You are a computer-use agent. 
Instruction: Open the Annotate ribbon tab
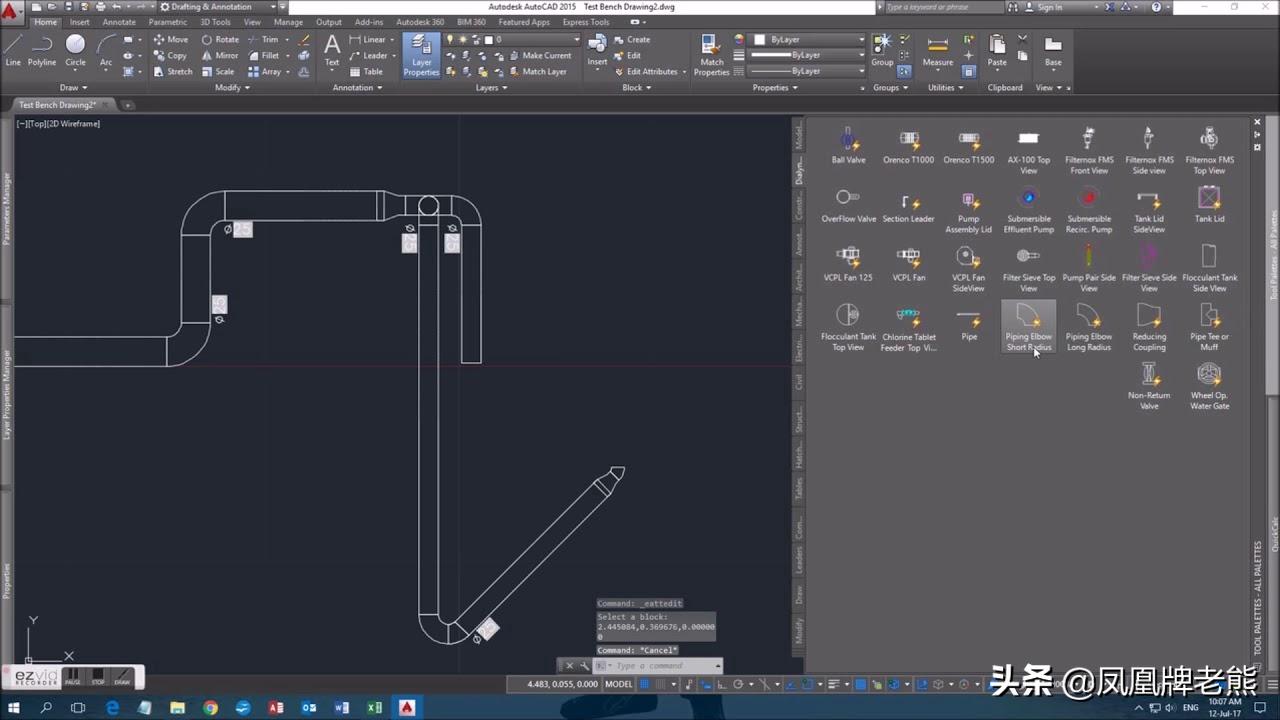119,22
